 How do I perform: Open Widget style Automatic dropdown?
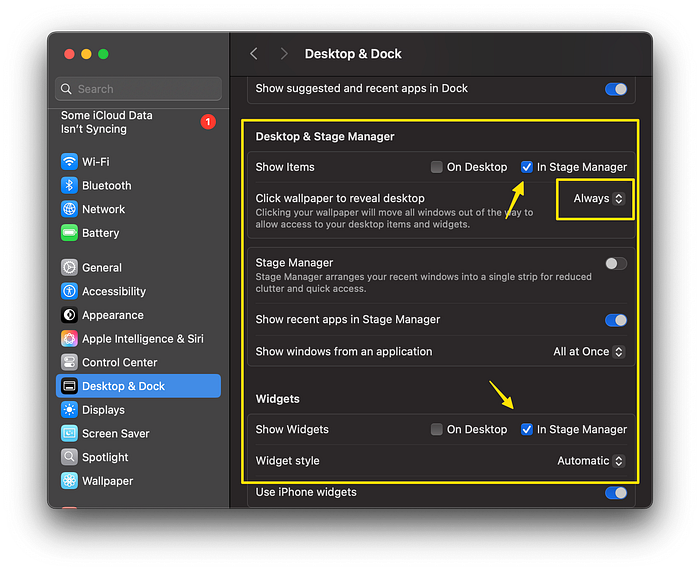click(591, 460)
